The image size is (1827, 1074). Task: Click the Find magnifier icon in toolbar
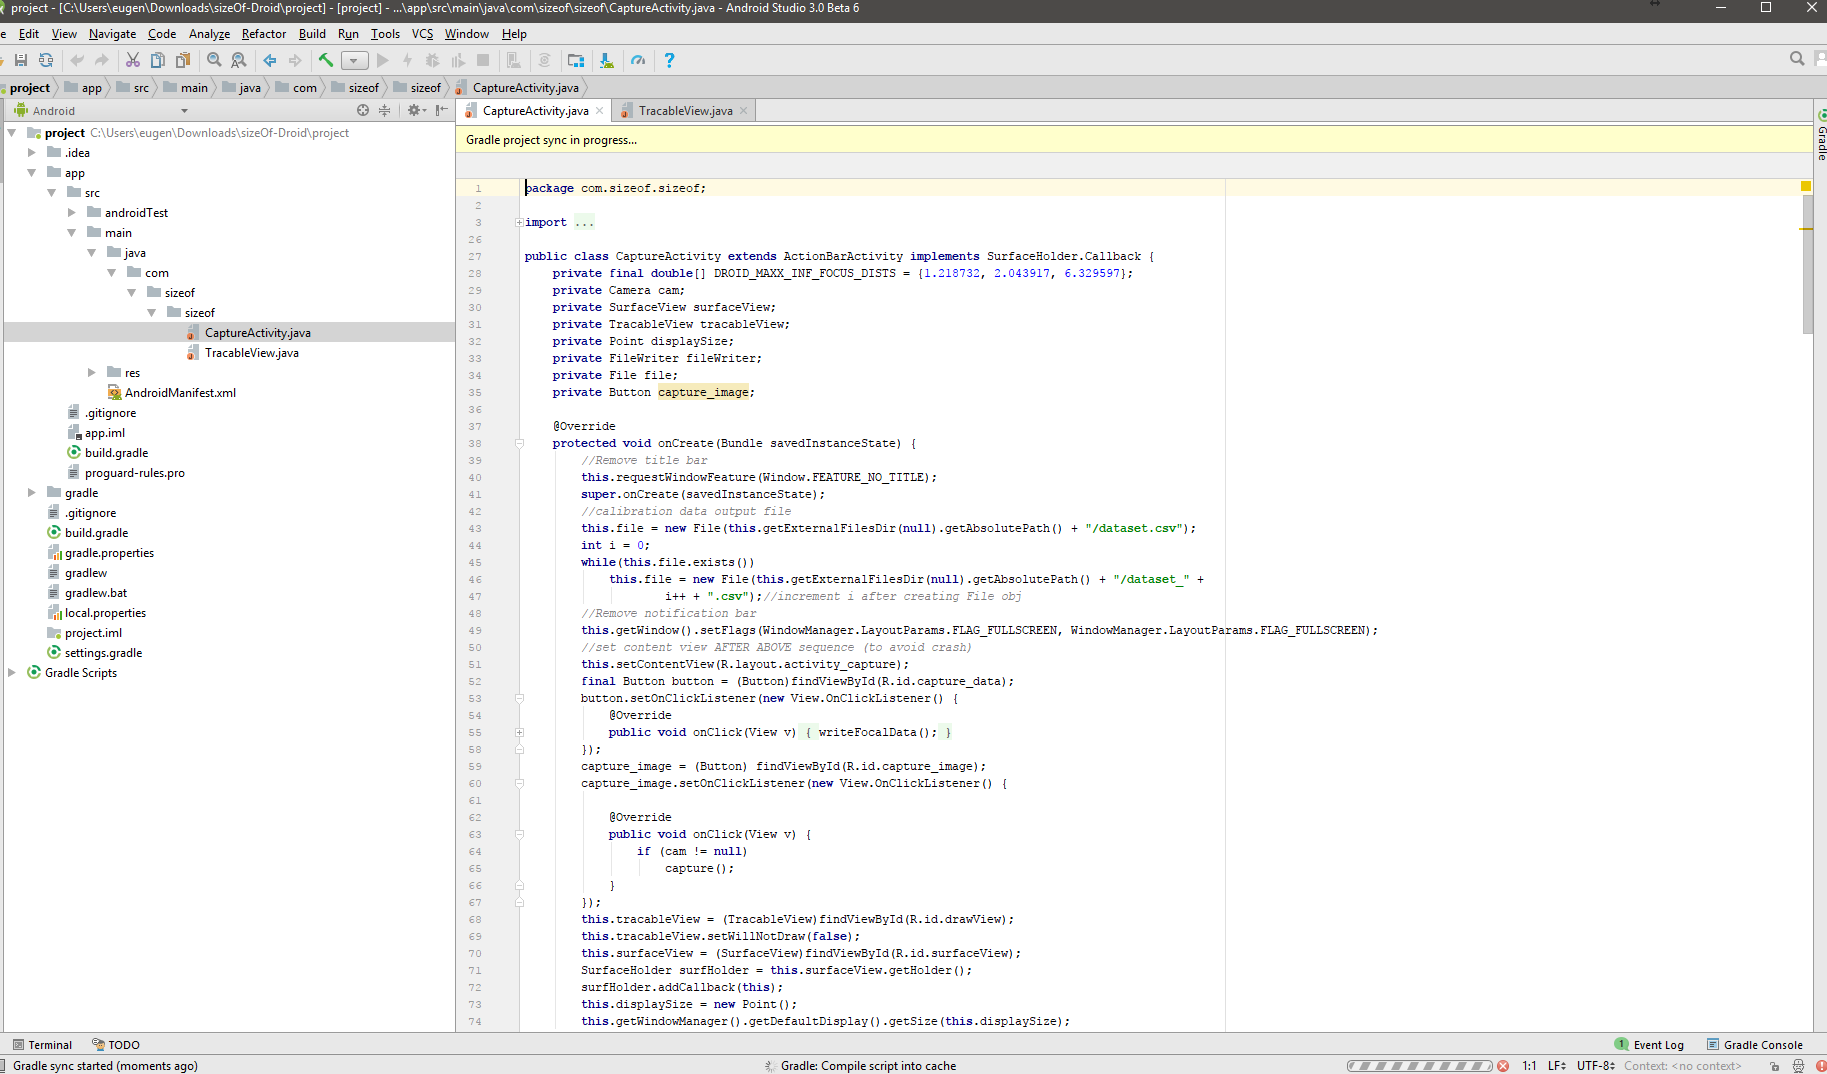tap(214, 61)
